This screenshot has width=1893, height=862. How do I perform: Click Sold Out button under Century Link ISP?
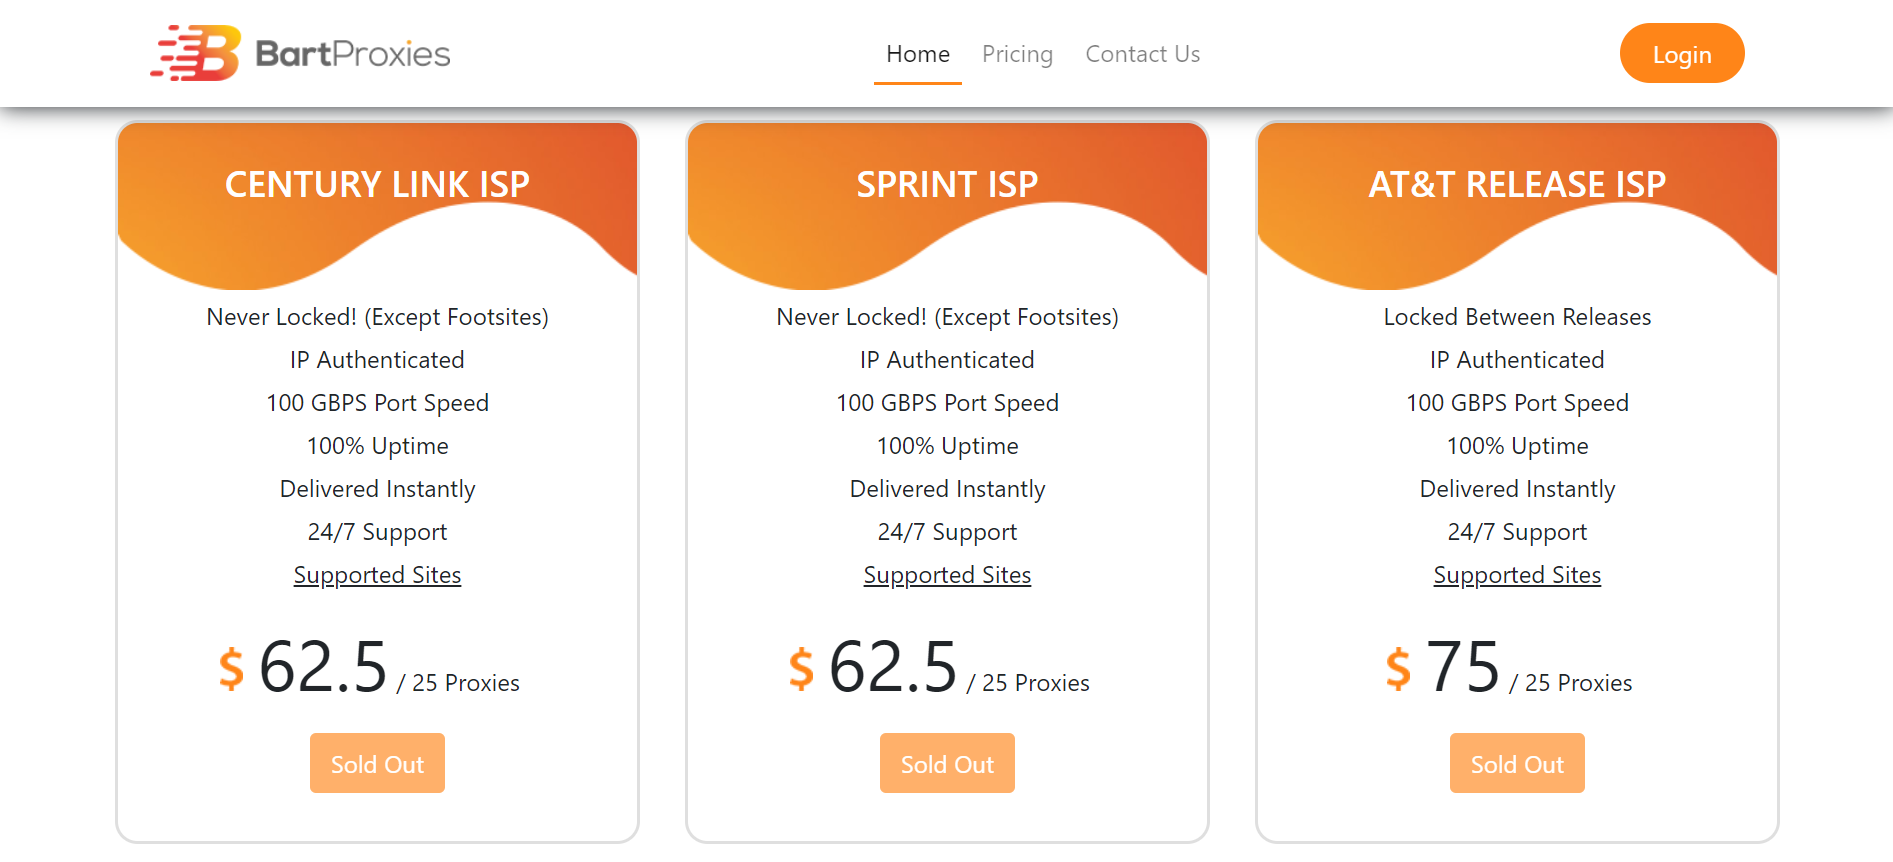pos(377,763)
